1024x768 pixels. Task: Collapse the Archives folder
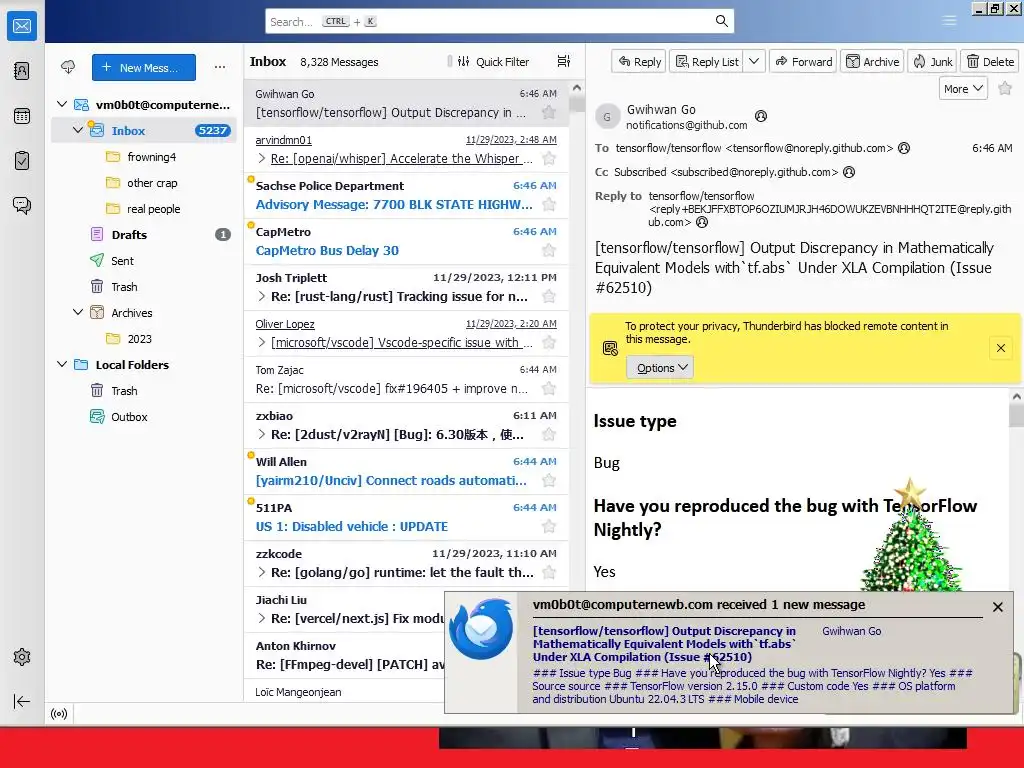[78, 312]
